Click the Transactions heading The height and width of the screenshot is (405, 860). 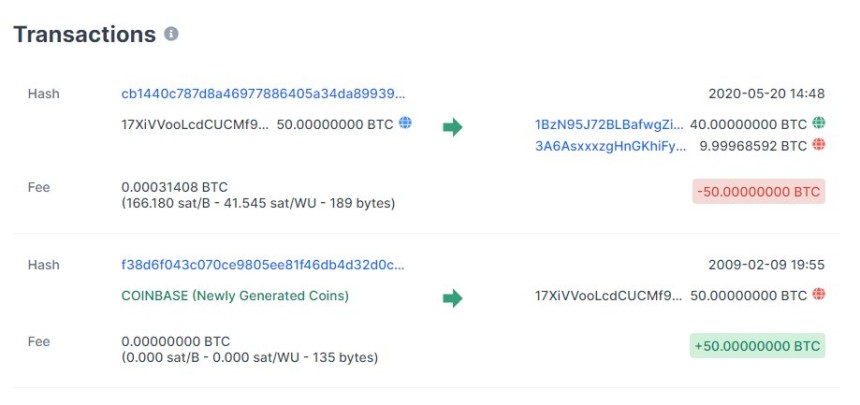(84, 34)
